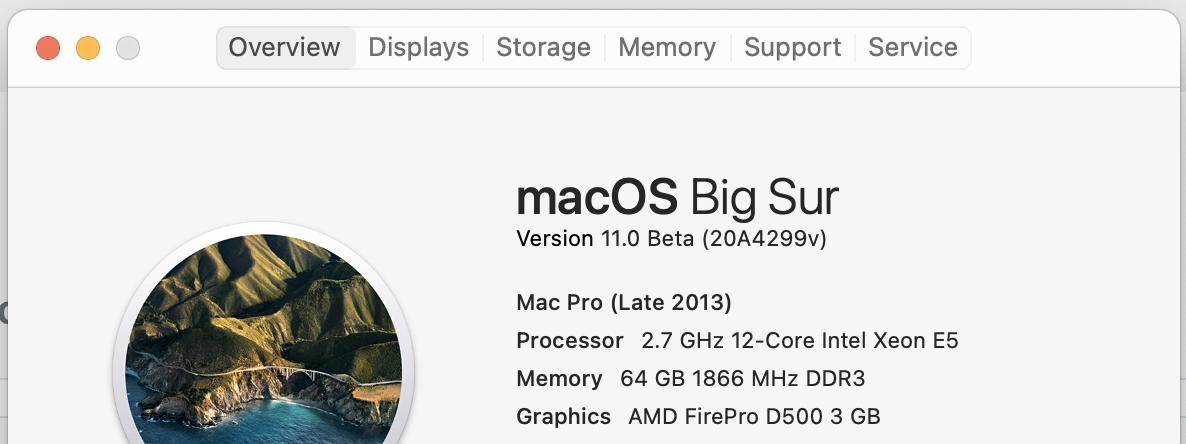1186x444 pixels.
Task: Return to the Overview tab
Action: (285, 47)
